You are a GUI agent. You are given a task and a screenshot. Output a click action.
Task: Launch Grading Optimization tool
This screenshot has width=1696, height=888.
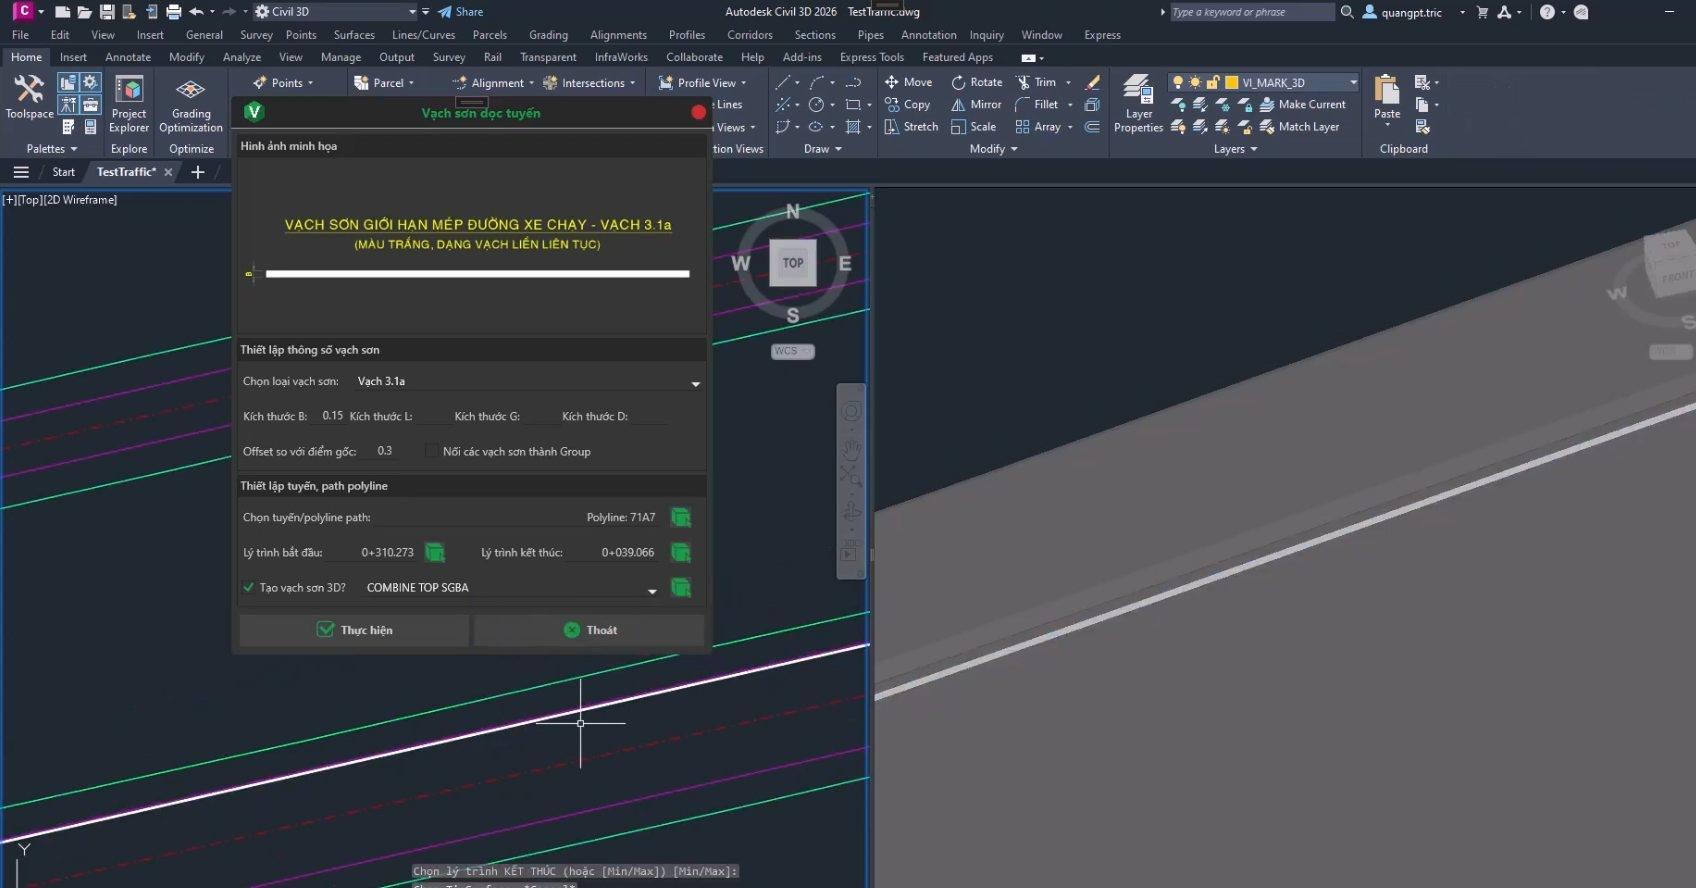190,105
